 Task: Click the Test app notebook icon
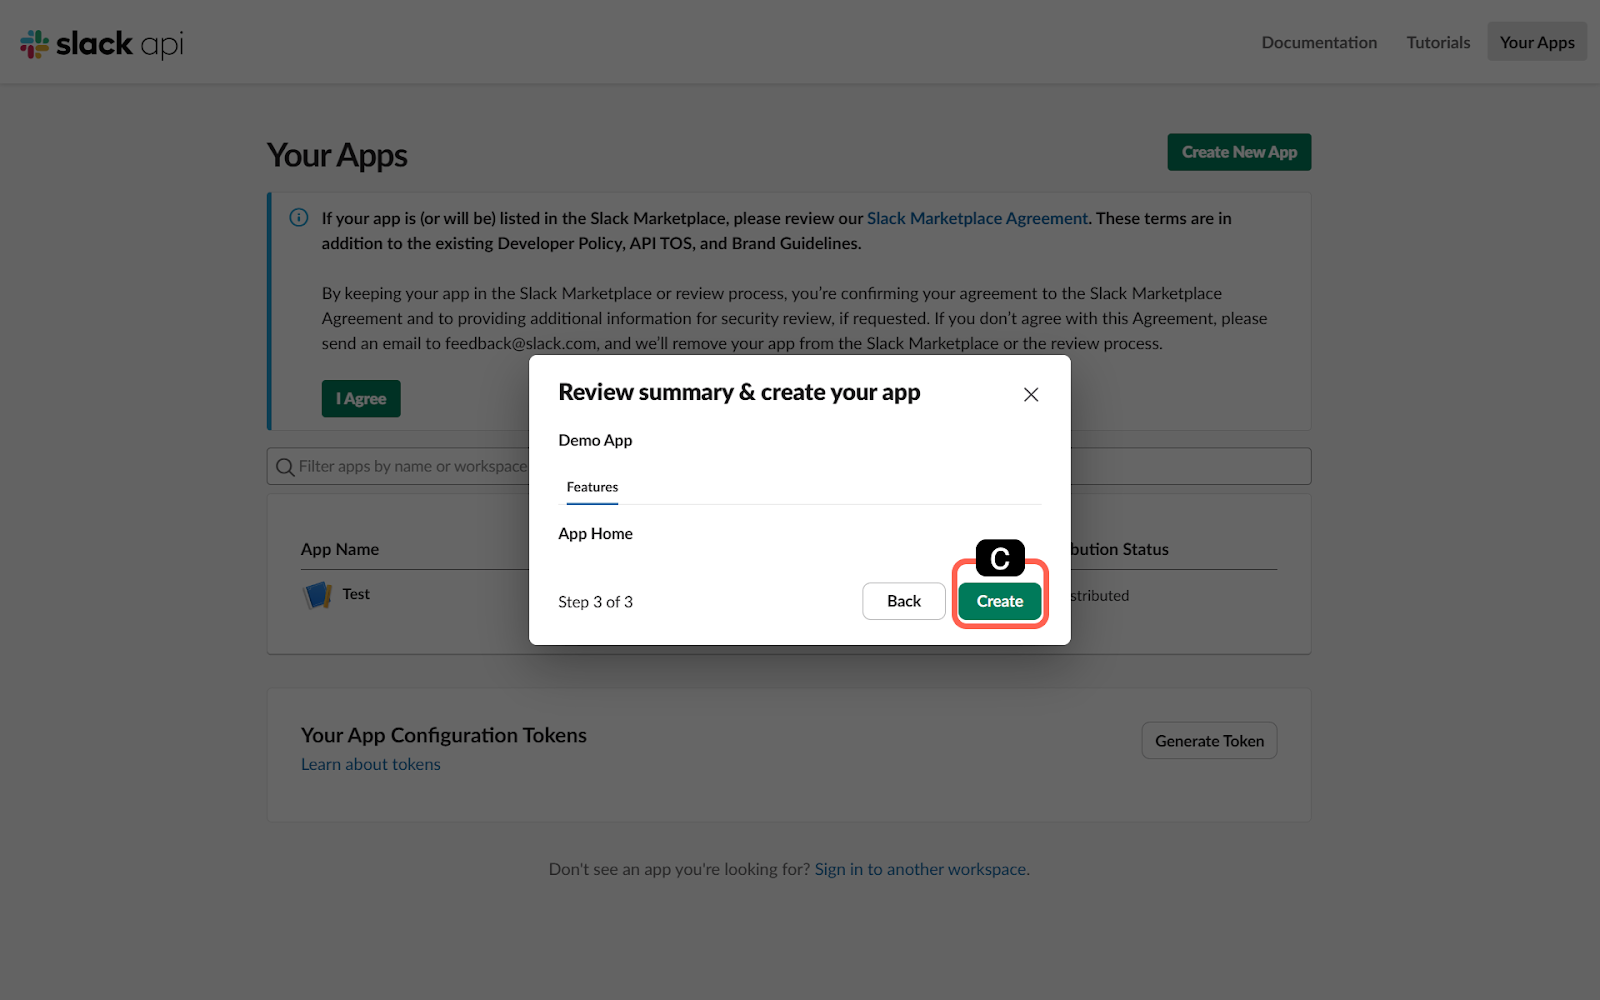317,595
